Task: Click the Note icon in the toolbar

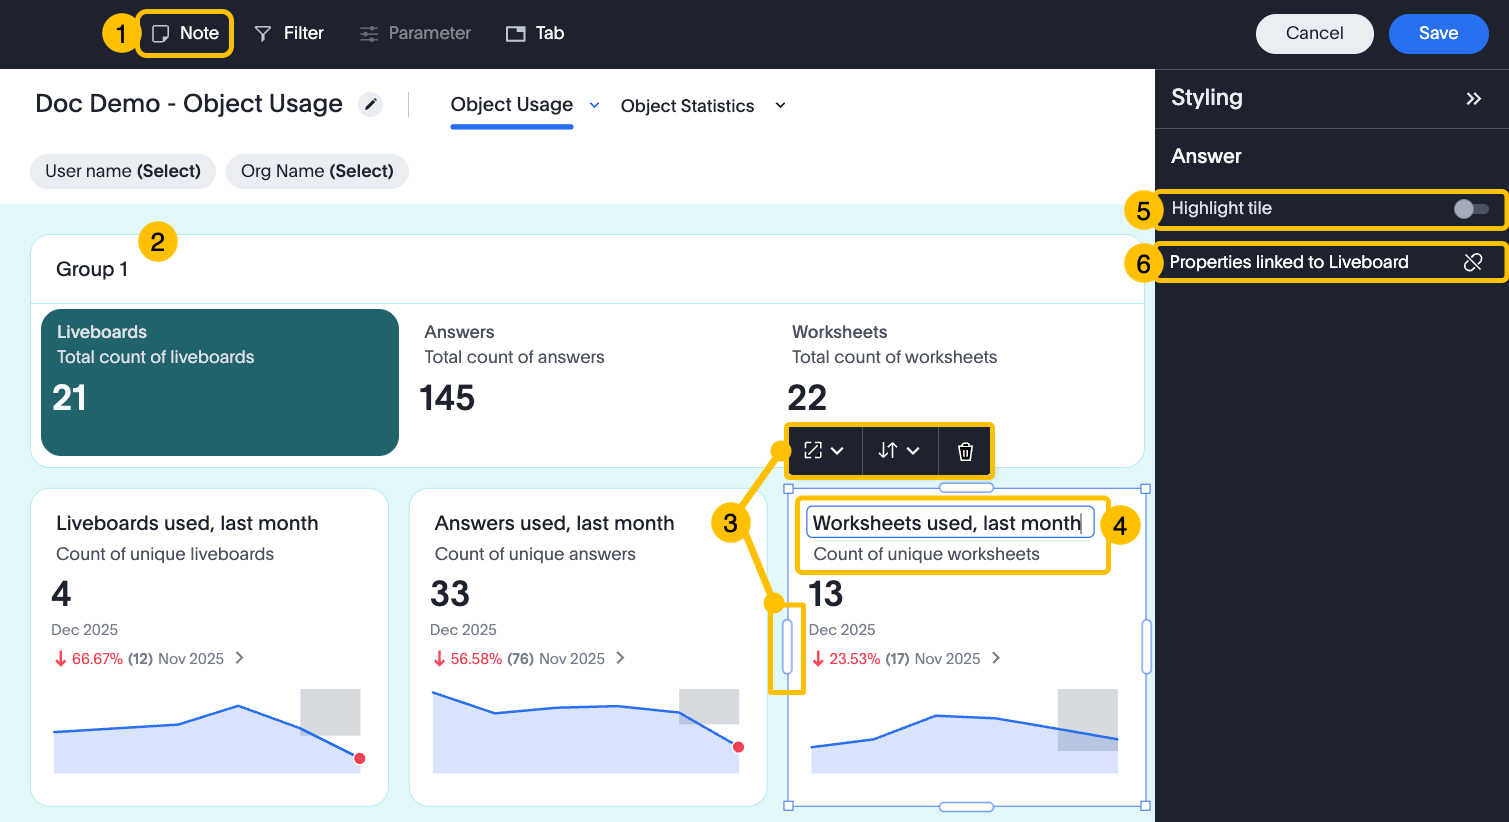Action: 160,34
